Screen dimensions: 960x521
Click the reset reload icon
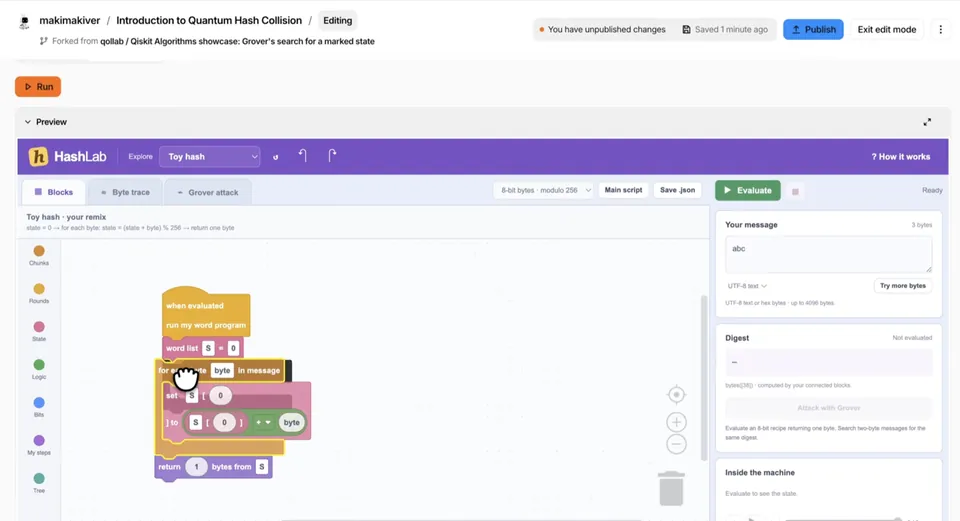(276, 157)
